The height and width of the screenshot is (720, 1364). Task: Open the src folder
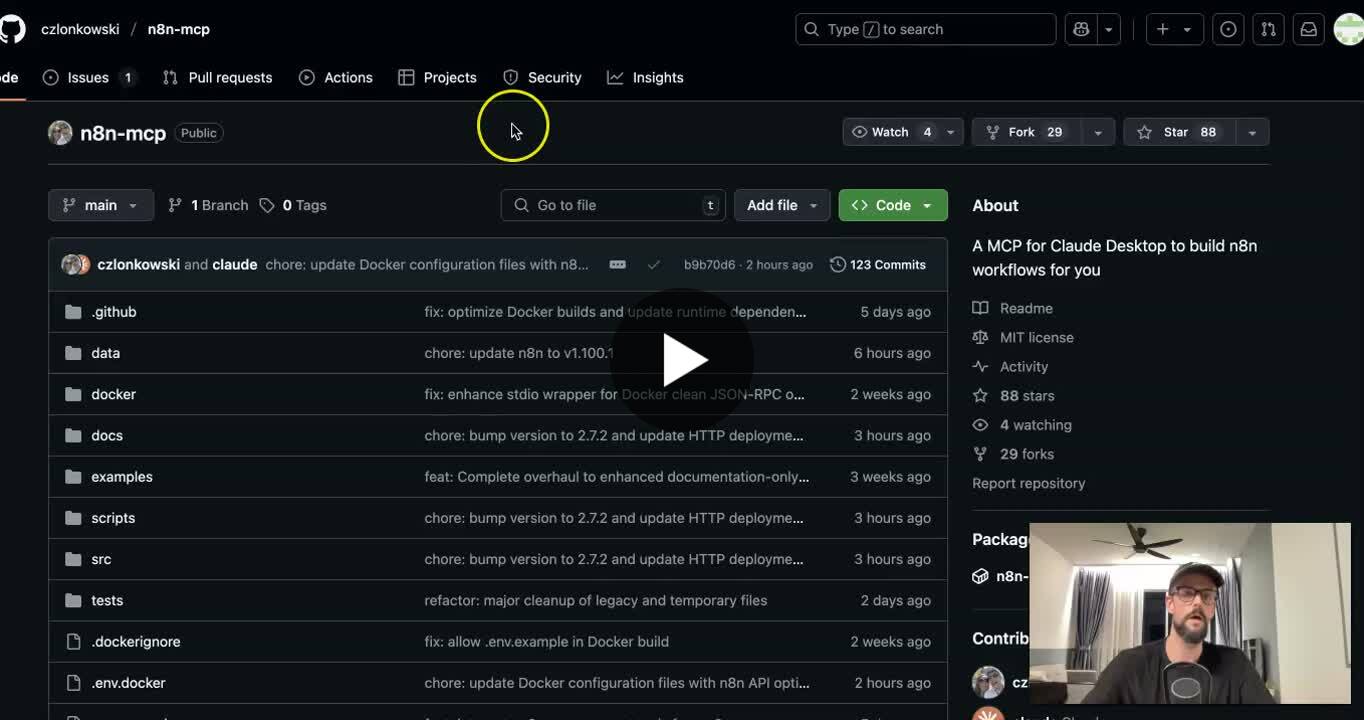[101, 559]
